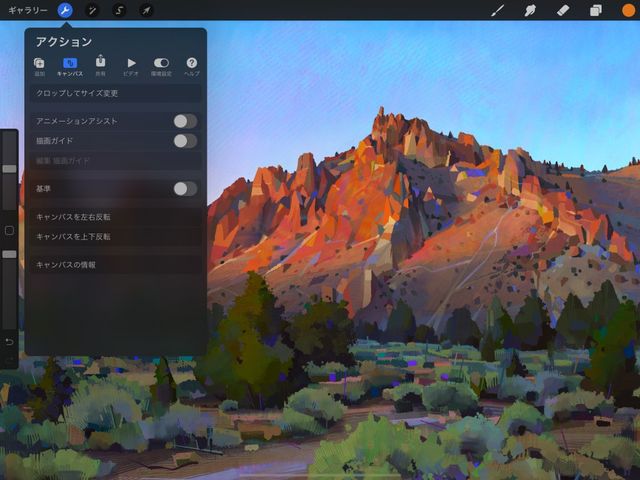640x480 pixels.
Task: Click the brush size slider handle
Action: pos(9,169)
